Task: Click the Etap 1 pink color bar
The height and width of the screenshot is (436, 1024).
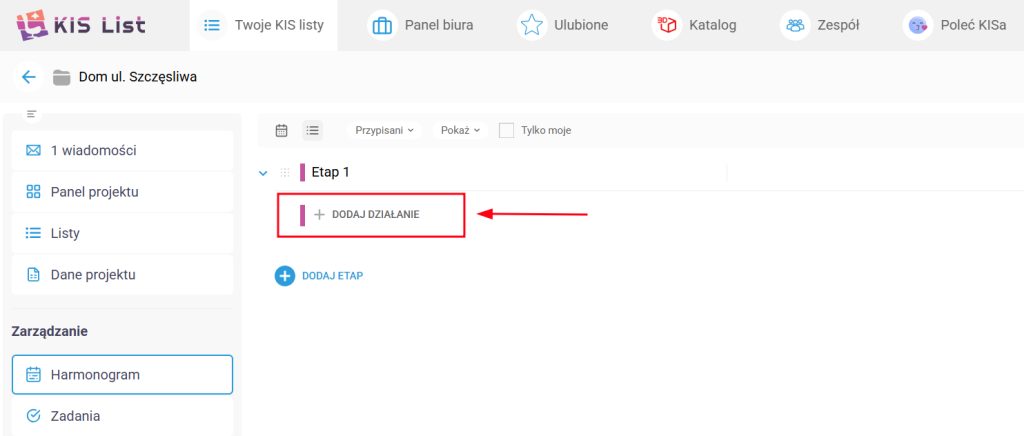Action: click(x=302, y=172)
